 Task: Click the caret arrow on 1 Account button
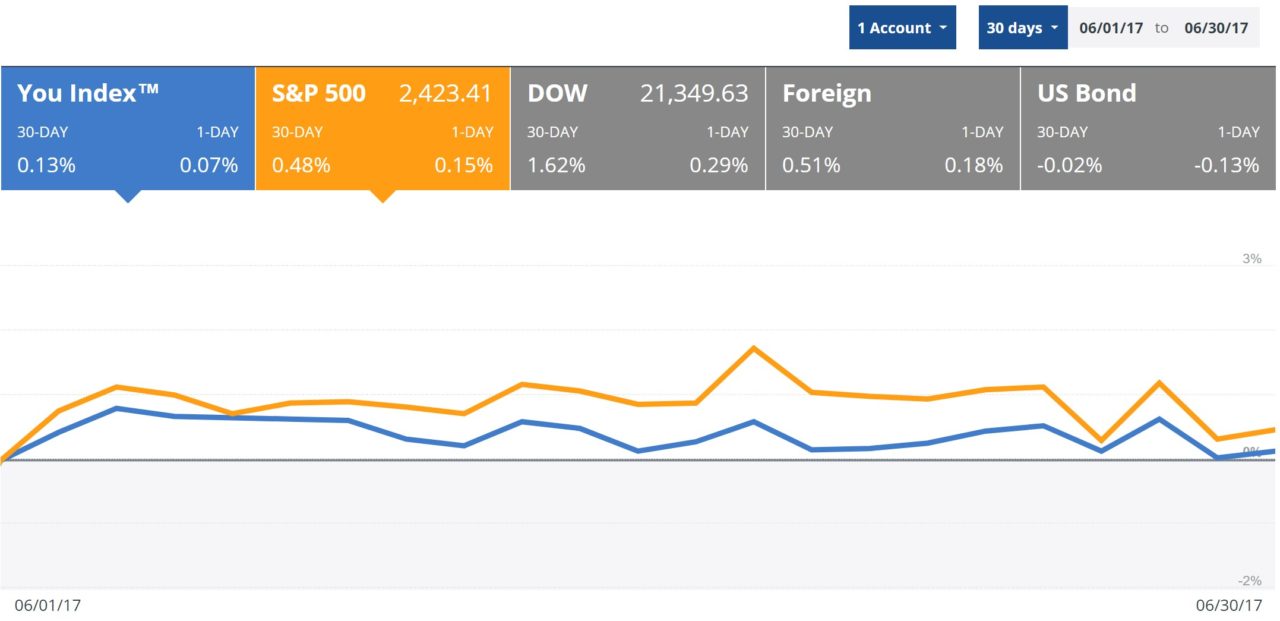point(942,28)
